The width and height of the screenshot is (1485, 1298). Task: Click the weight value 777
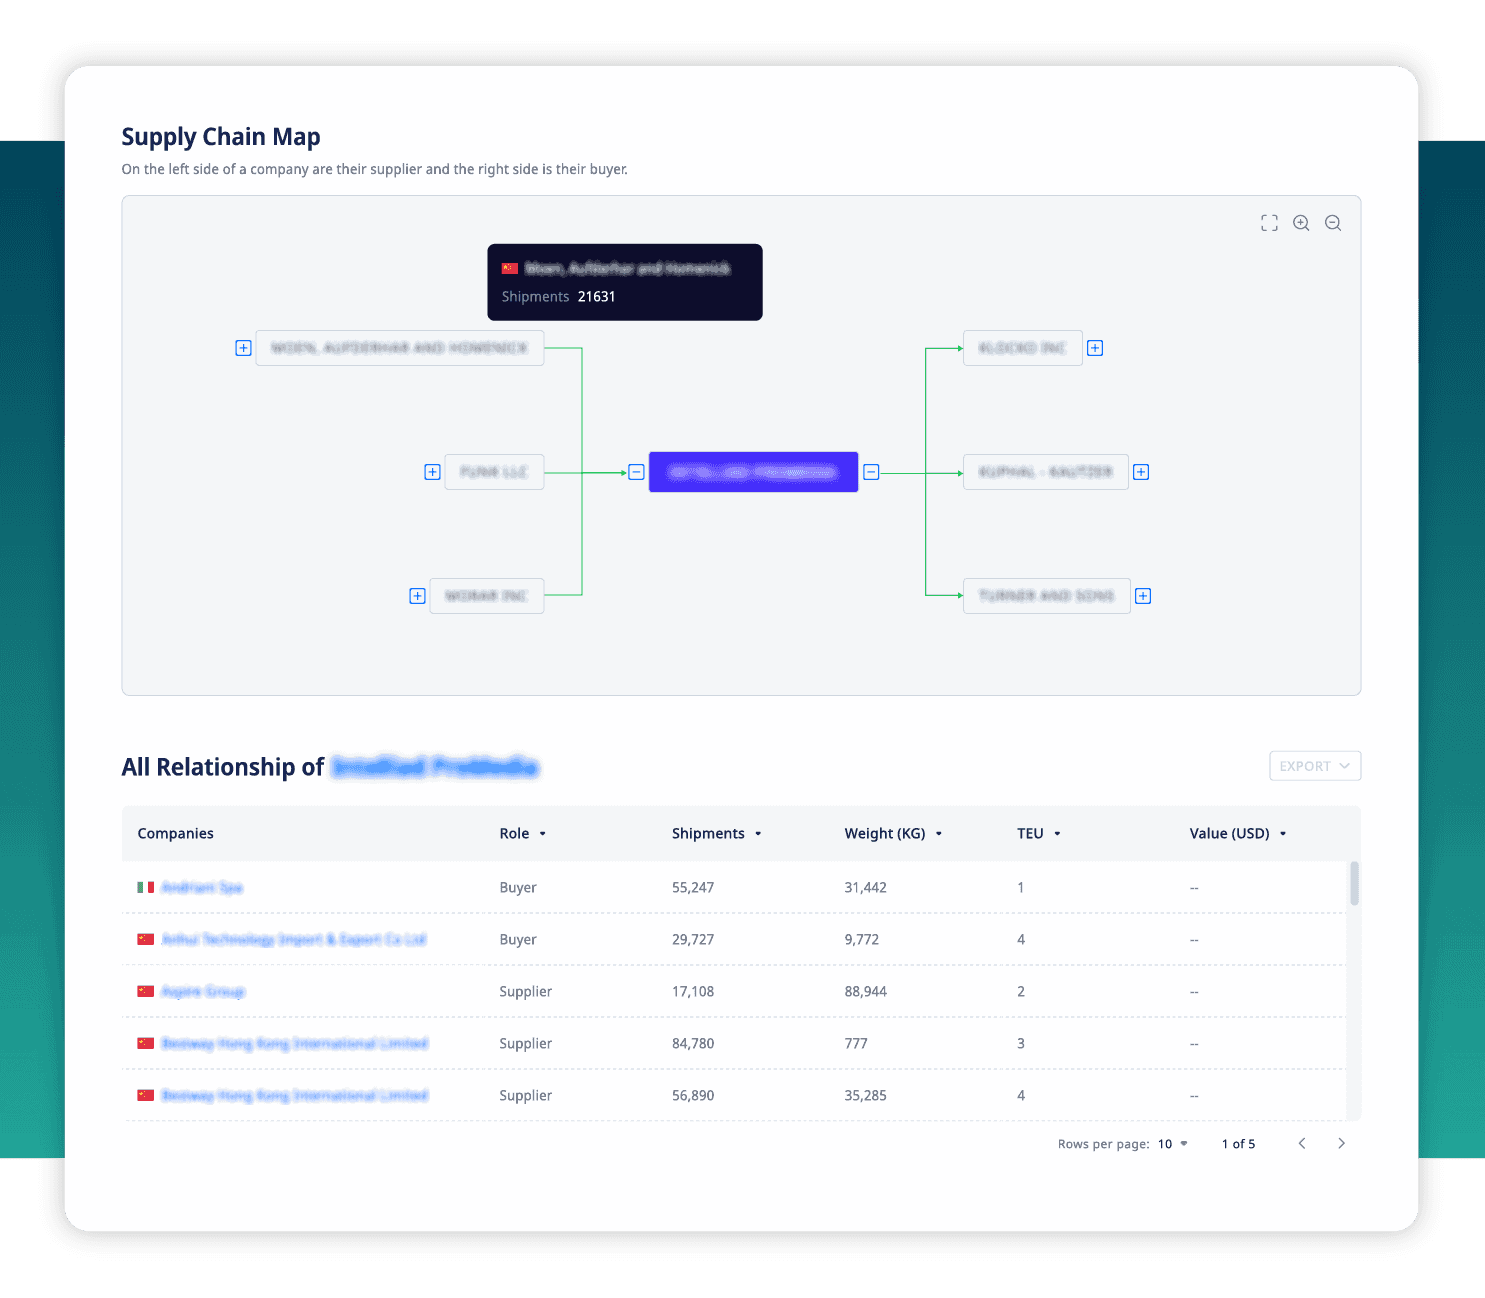856,1043
